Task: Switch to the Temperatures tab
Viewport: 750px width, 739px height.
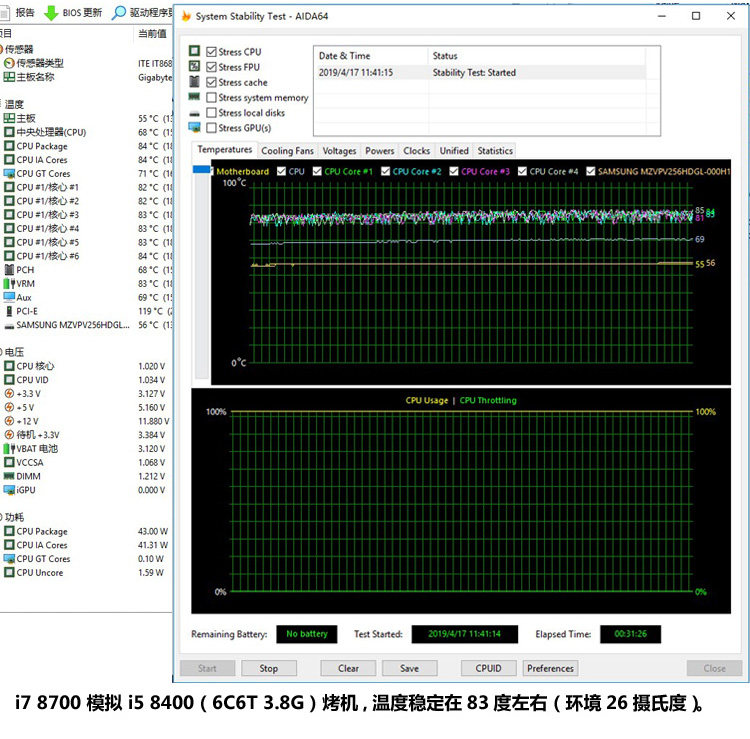Action: tap(225, 150)
